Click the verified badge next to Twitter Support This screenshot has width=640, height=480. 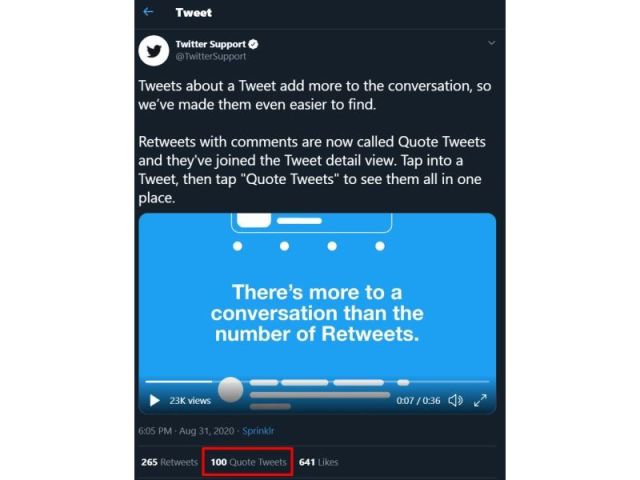[x=254, y=45]
